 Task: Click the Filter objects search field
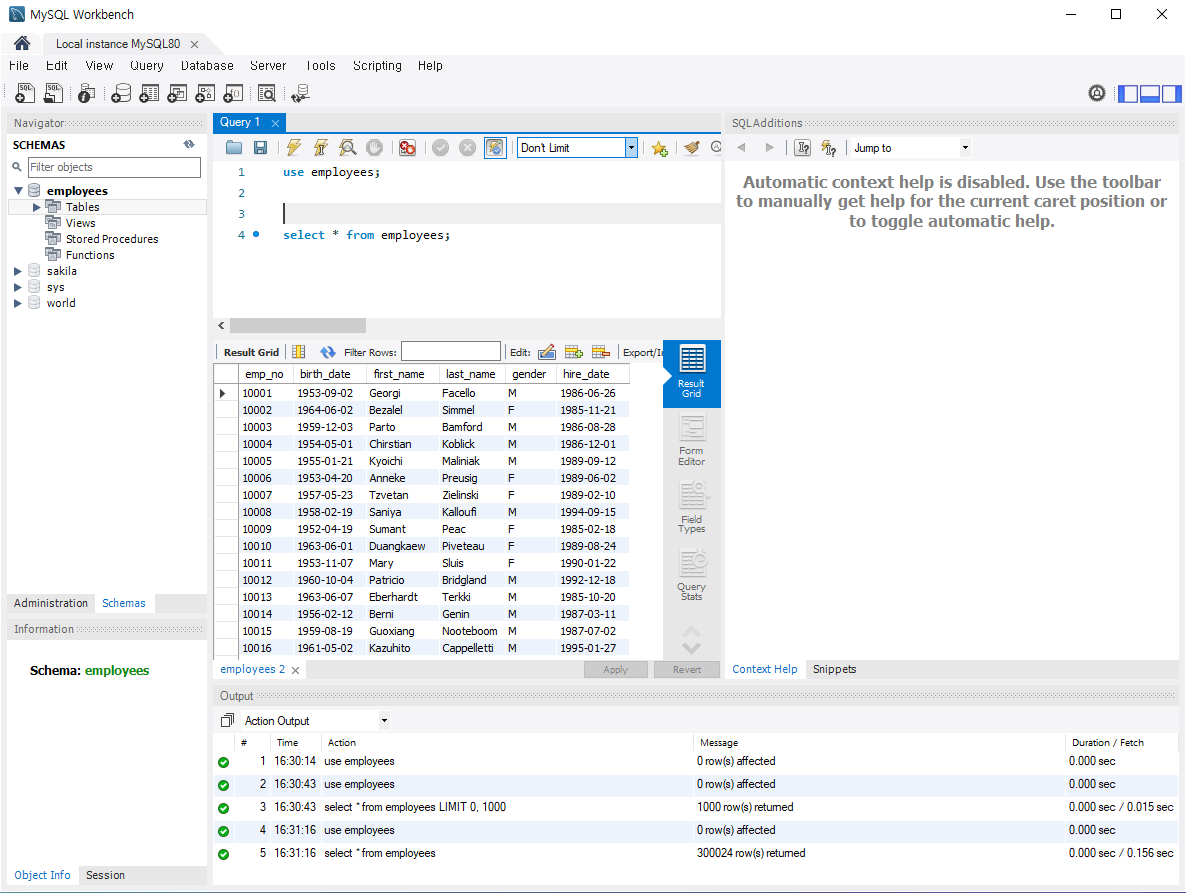pos(113,167)
